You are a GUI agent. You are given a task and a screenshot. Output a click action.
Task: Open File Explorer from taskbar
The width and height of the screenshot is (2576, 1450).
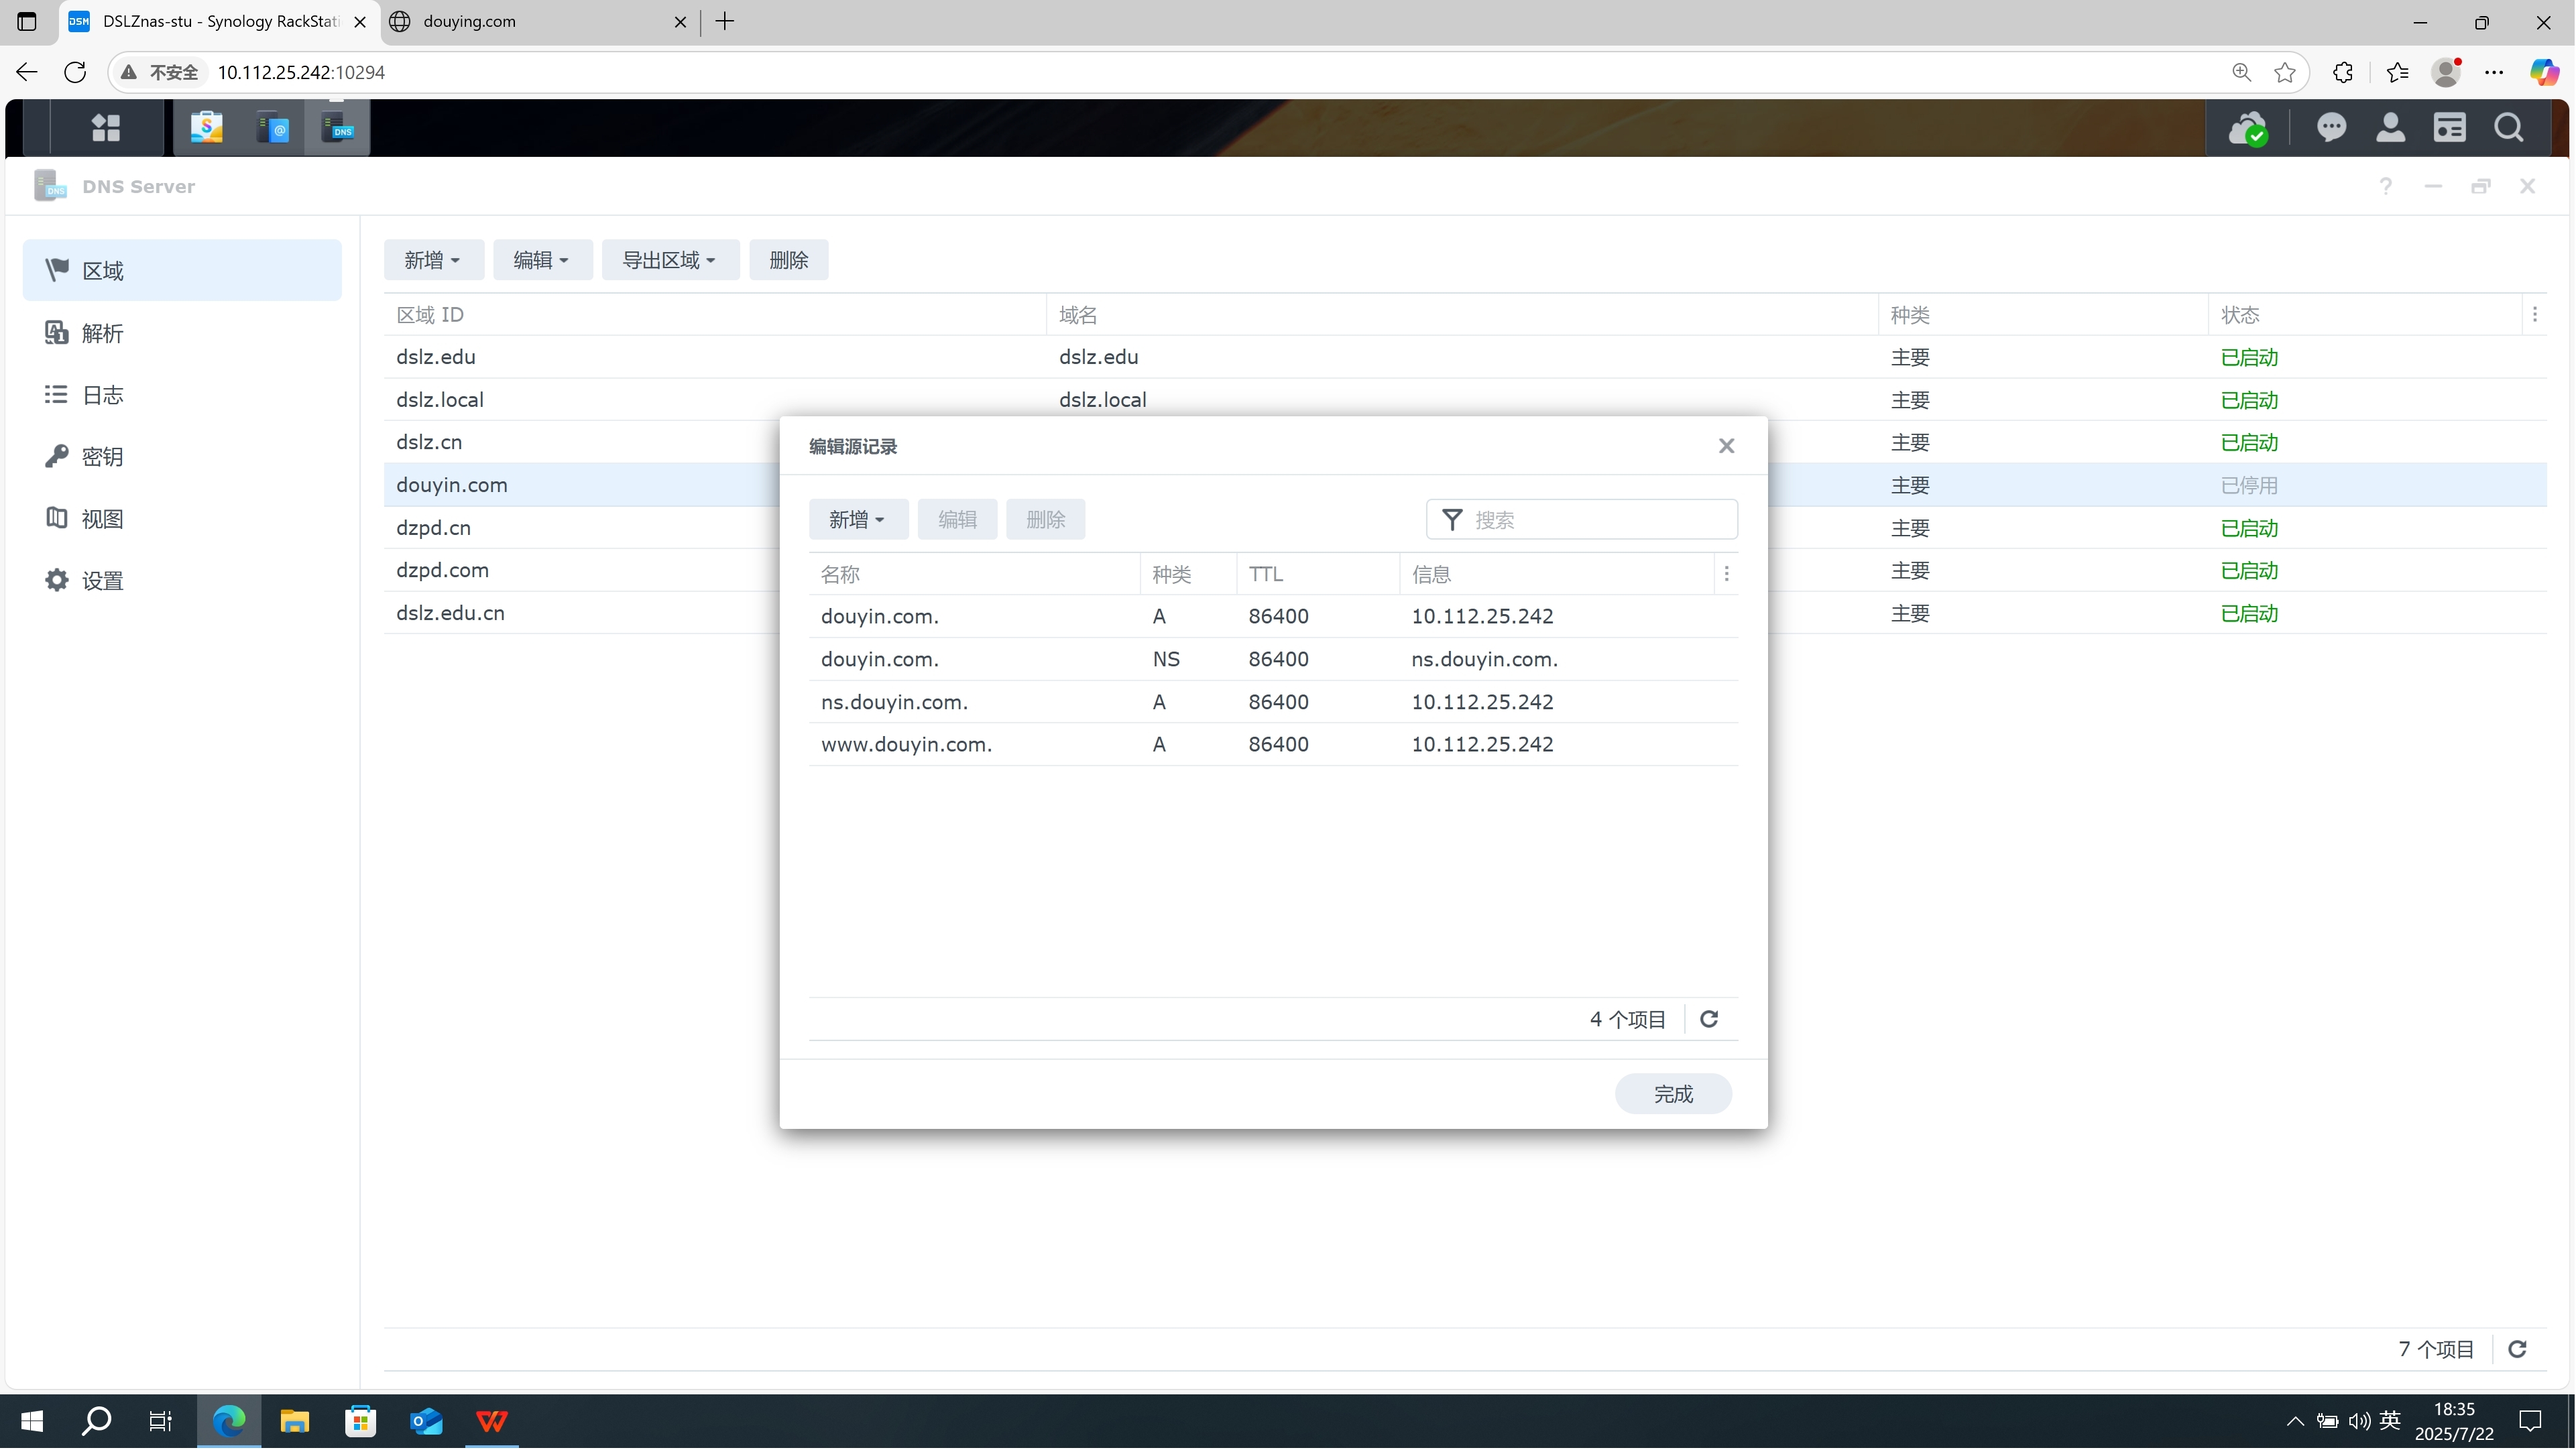[x=294, y=1421]
